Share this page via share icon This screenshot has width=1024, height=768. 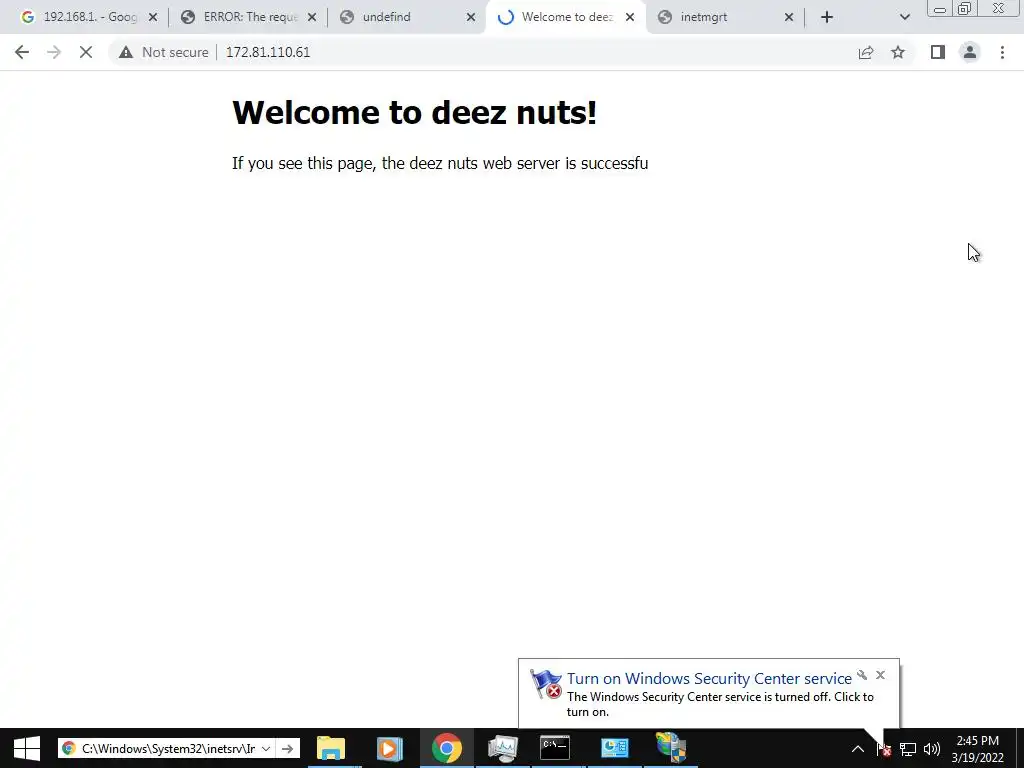[866, 52]
